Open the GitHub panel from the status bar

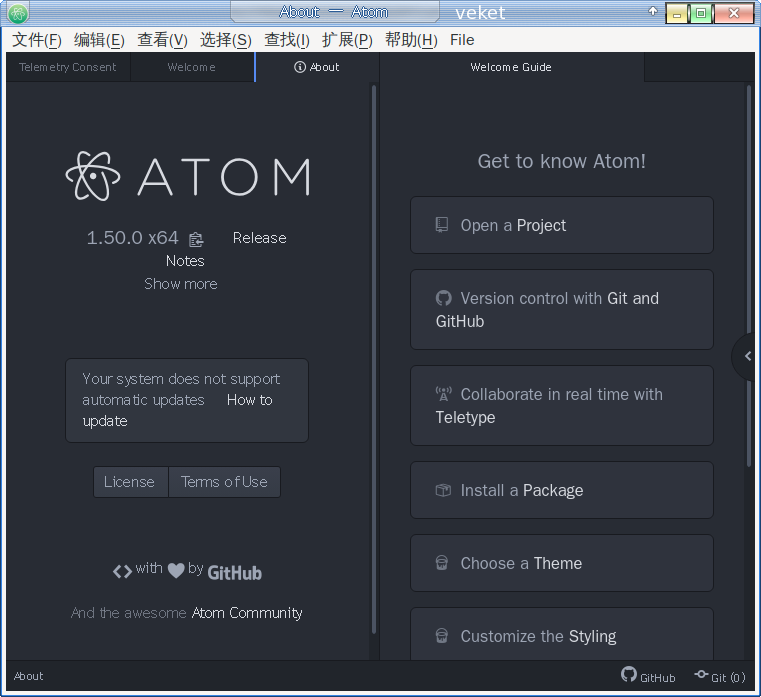coord(648,675)
